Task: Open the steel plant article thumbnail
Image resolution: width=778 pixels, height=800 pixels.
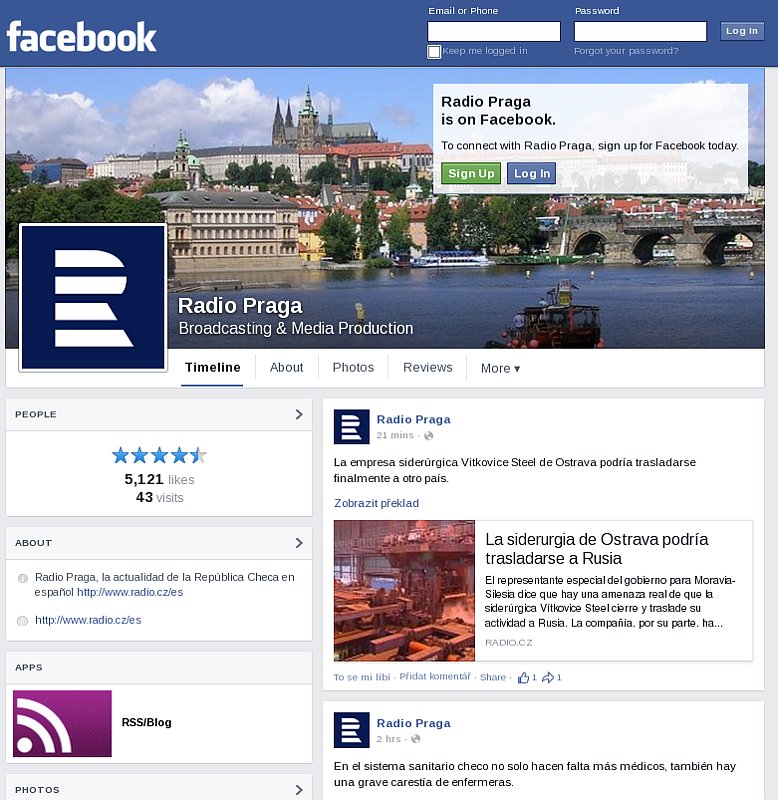Action: tap(404, 590)
